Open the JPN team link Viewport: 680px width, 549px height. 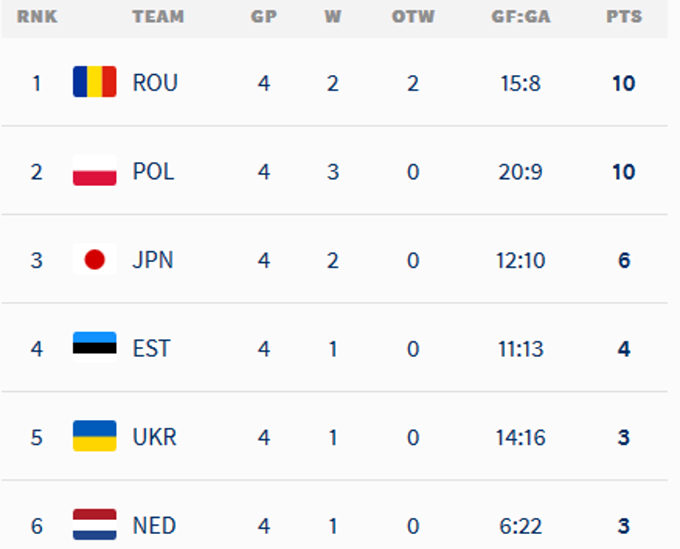tap(152, 260)
